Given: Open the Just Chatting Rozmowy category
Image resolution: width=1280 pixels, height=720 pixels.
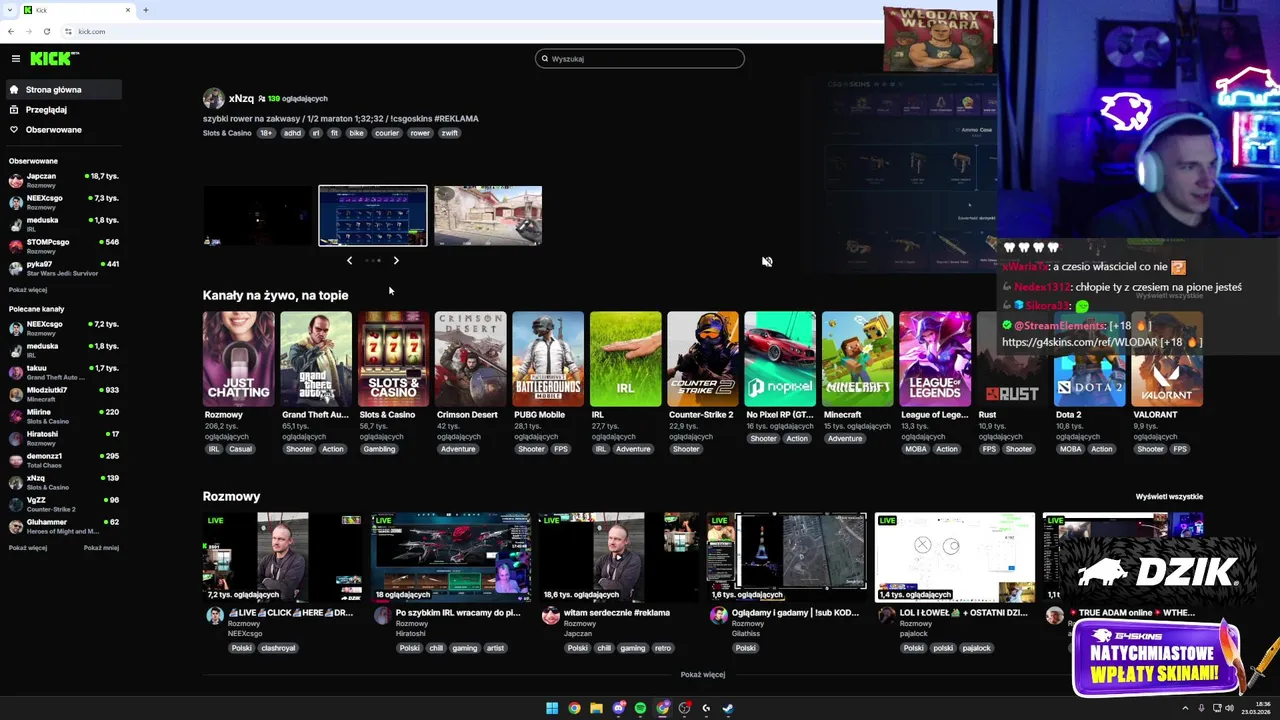Looking at the screenshot, I should [238, 359].
